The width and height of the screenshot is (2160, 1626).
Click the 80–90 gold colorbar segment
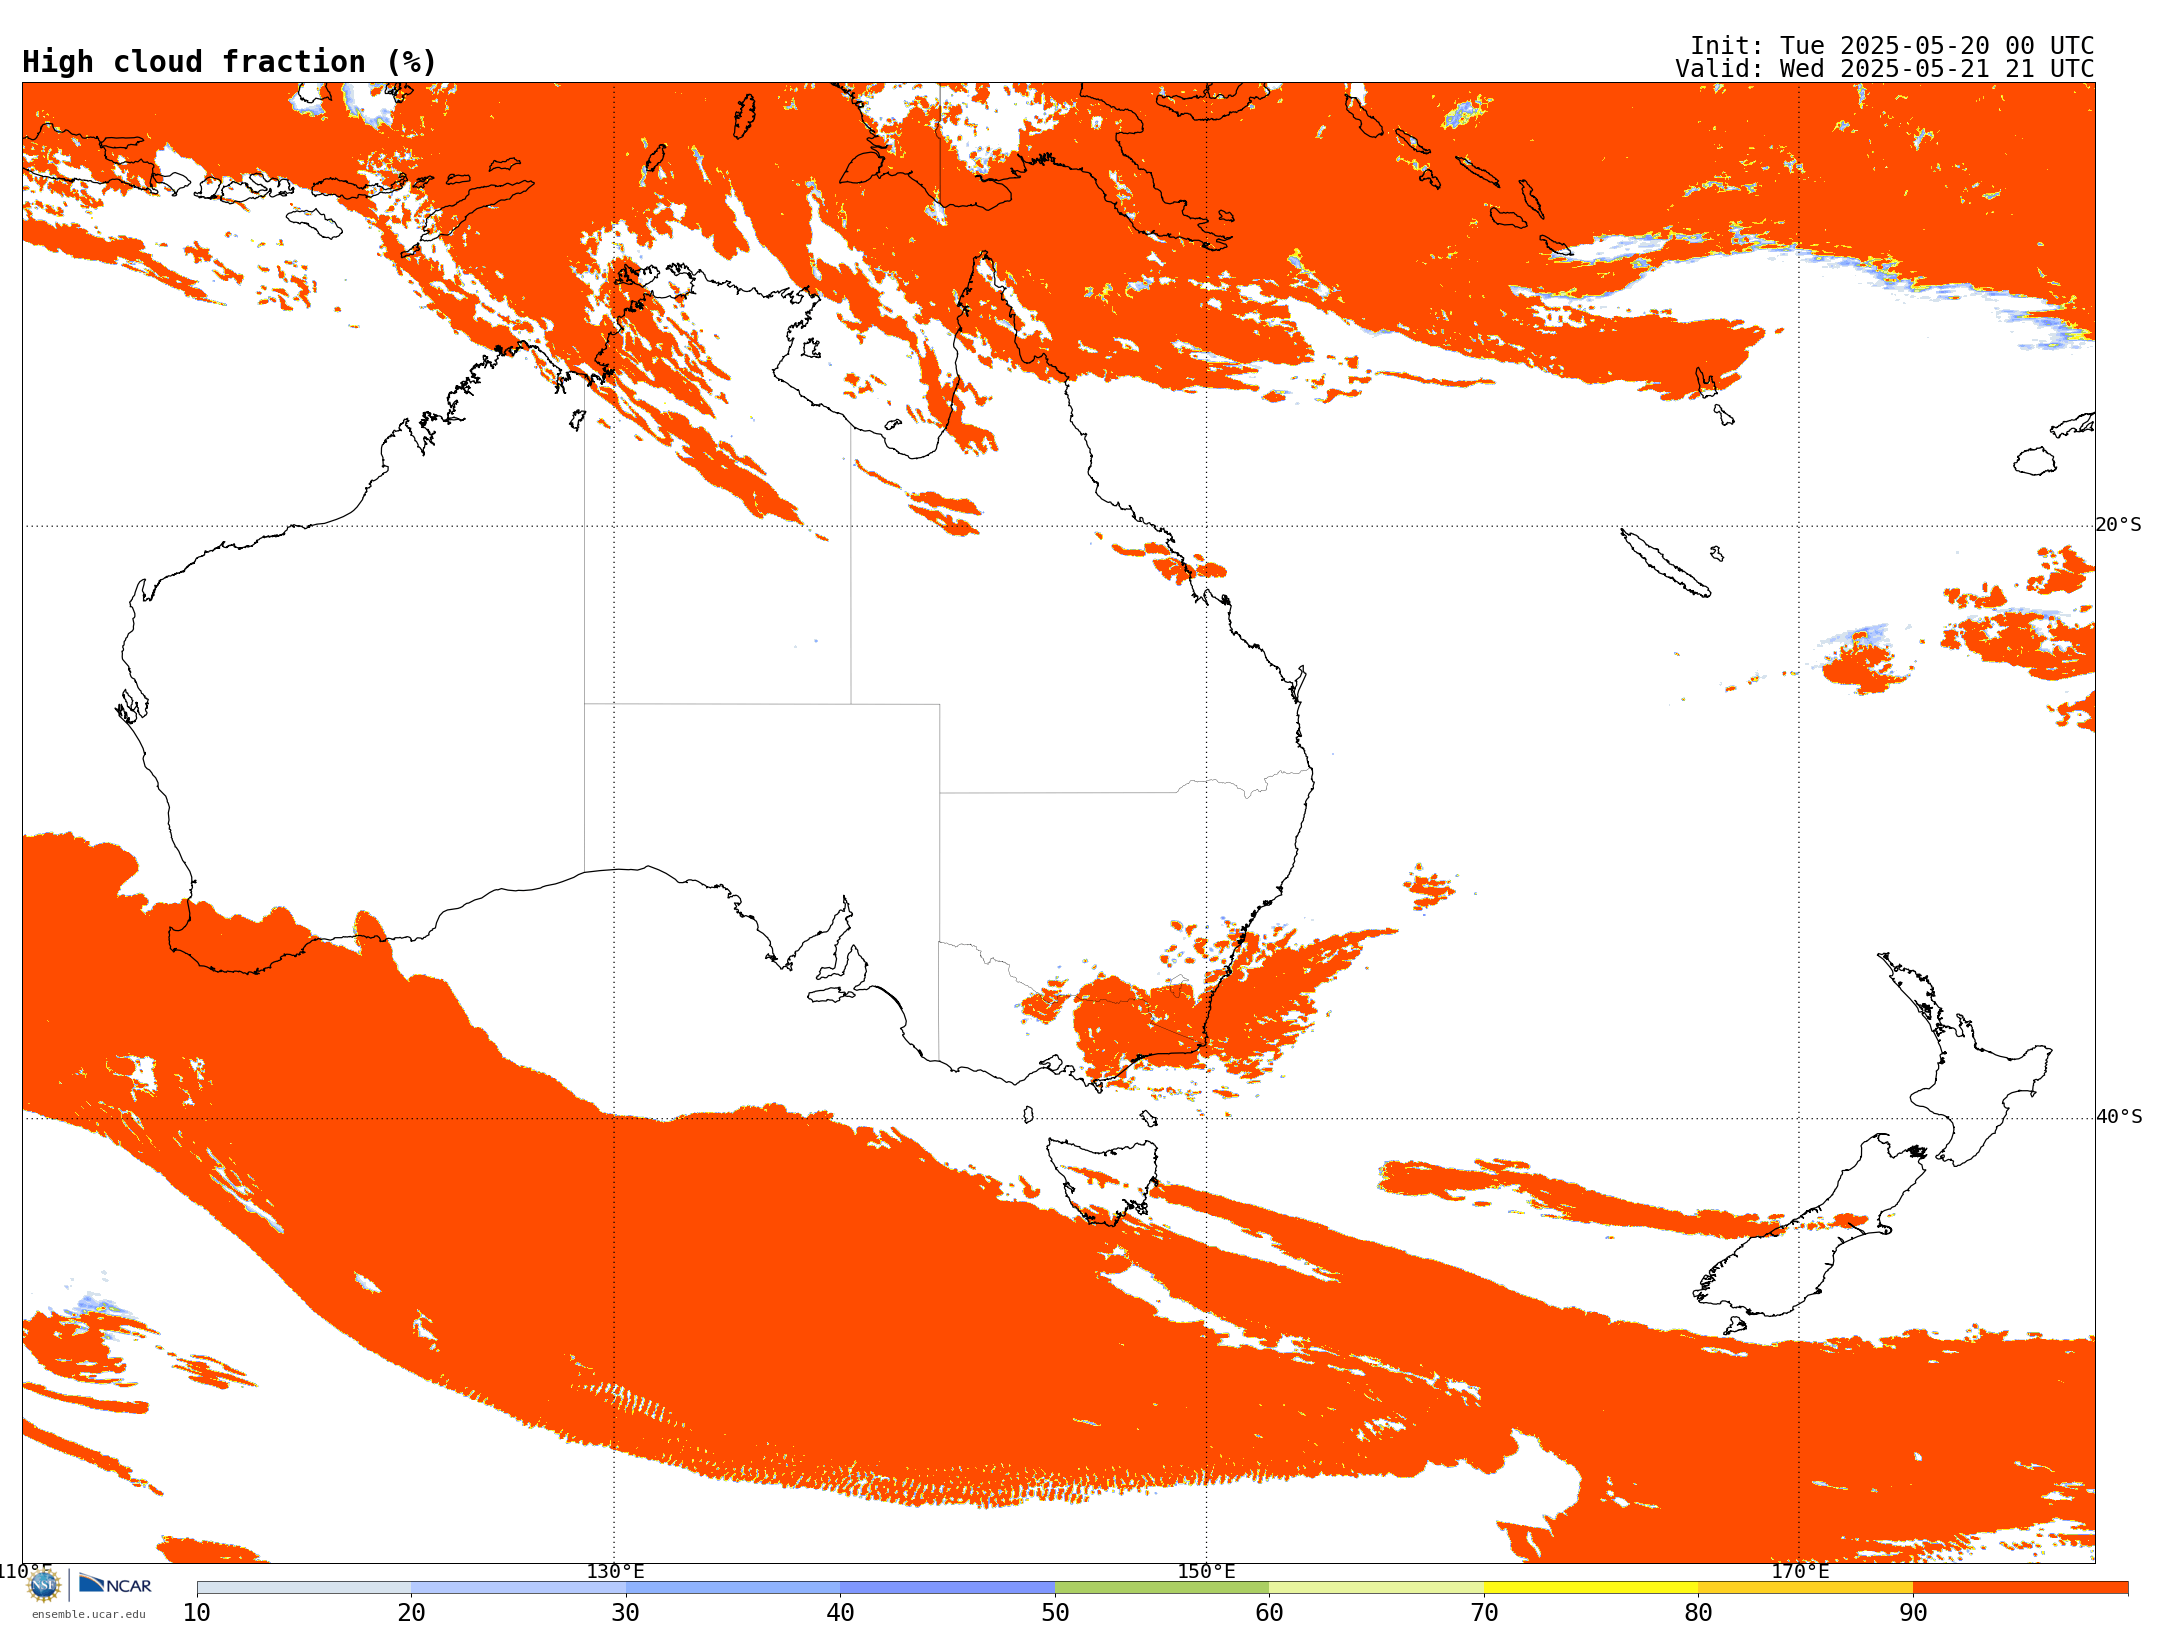point(1805,1588)
